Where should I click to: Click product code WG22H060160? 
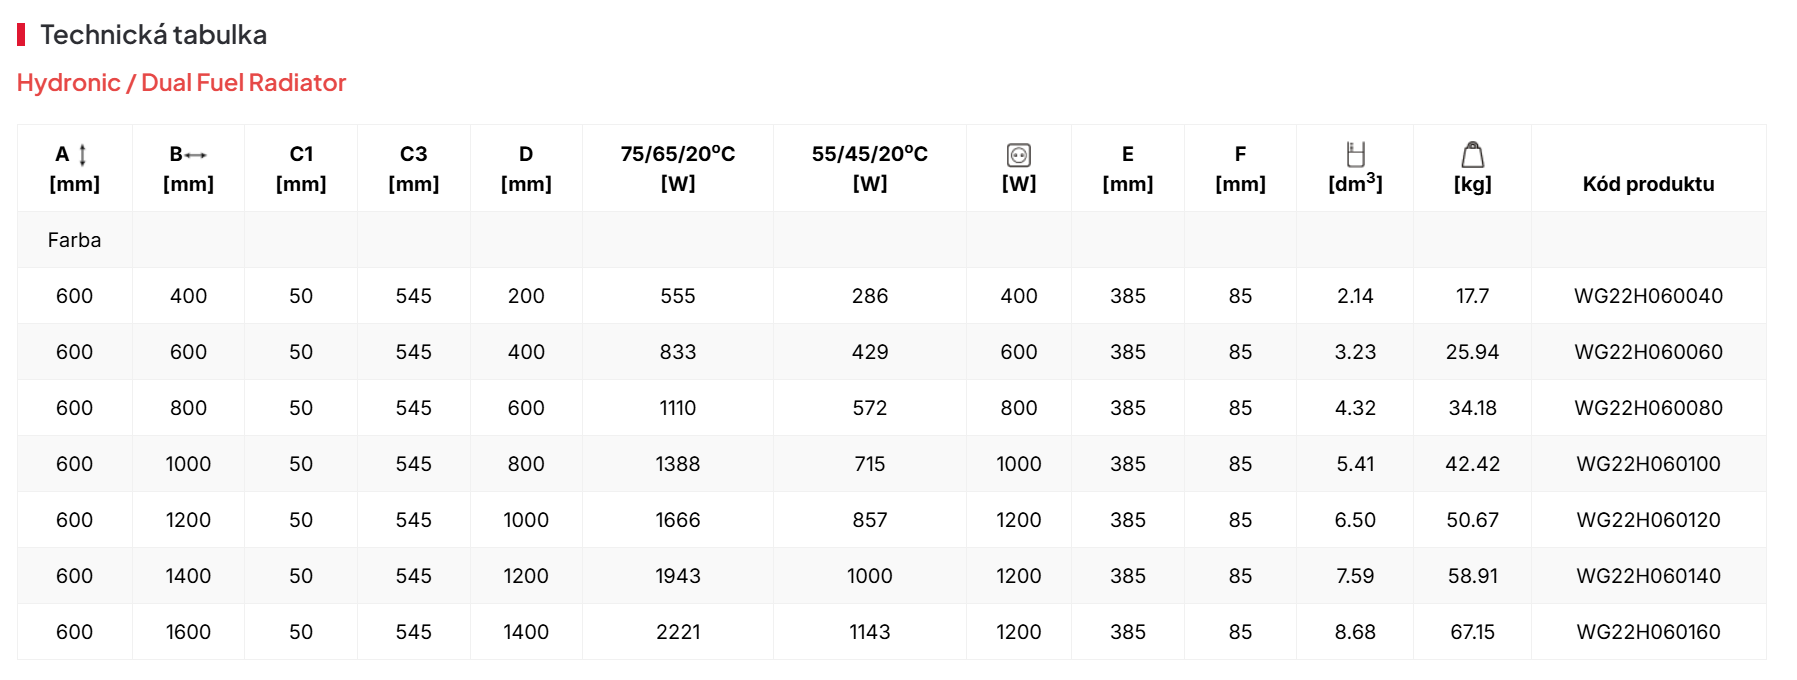tap(1648, 632)
